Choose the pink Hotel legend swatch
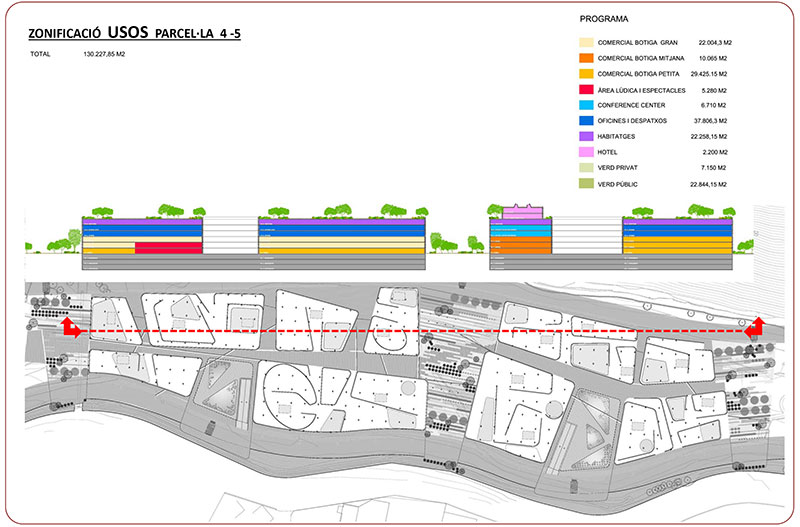Screen dimensions: 800x527 [x=586, y=153]
